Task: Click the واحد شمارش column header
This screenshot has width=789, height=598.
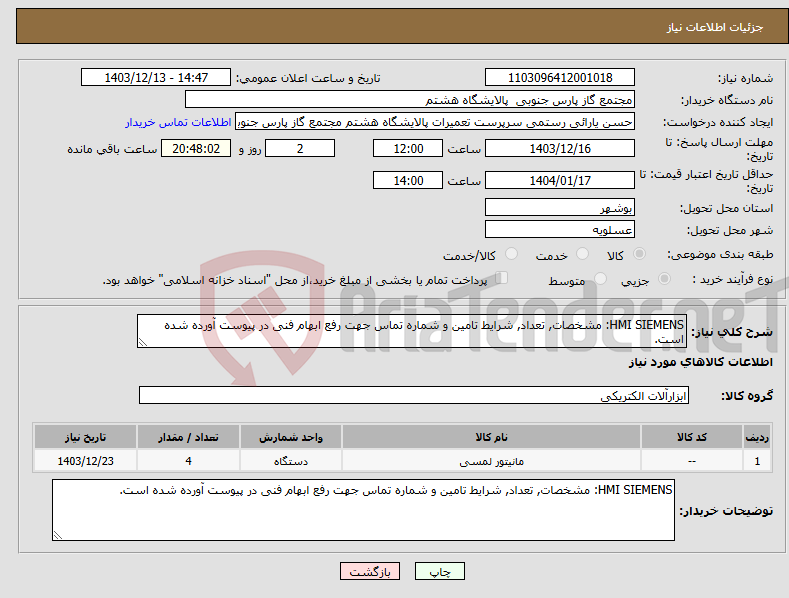Action: pyautogui.click(x=291, y=437)
